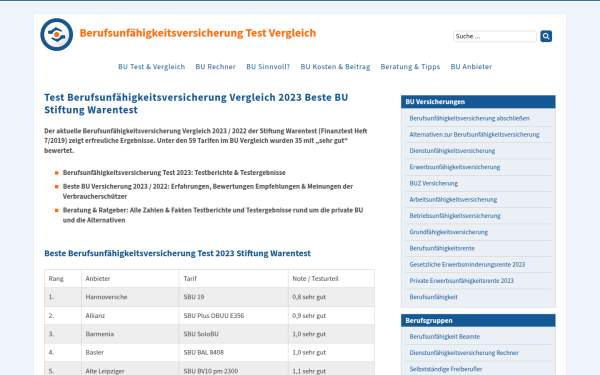Open Erwerbsunfähigkeitsversicherung sidebar link
The height and width of the screenshot is (375, 600).
(455, 167)
